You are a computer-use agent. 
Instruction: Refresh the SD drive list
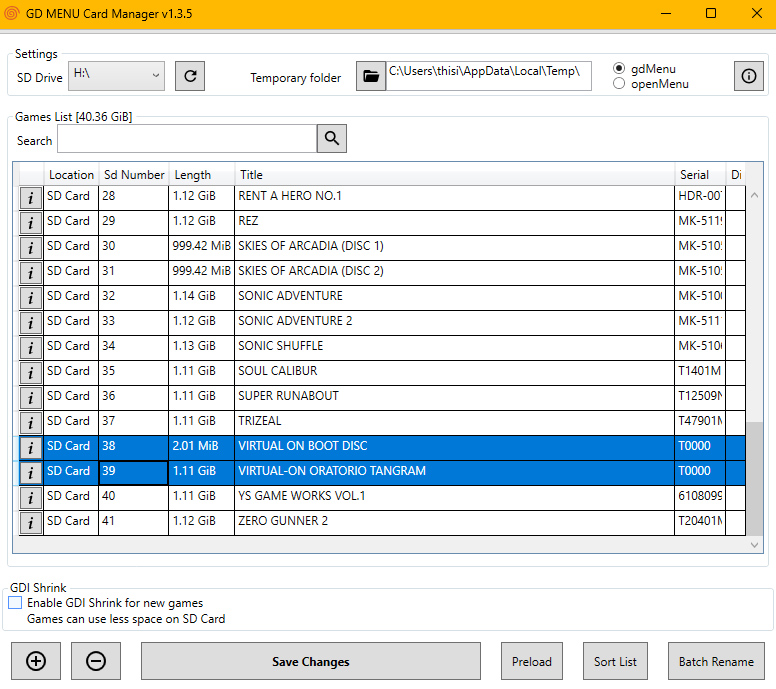coord(190,76)
